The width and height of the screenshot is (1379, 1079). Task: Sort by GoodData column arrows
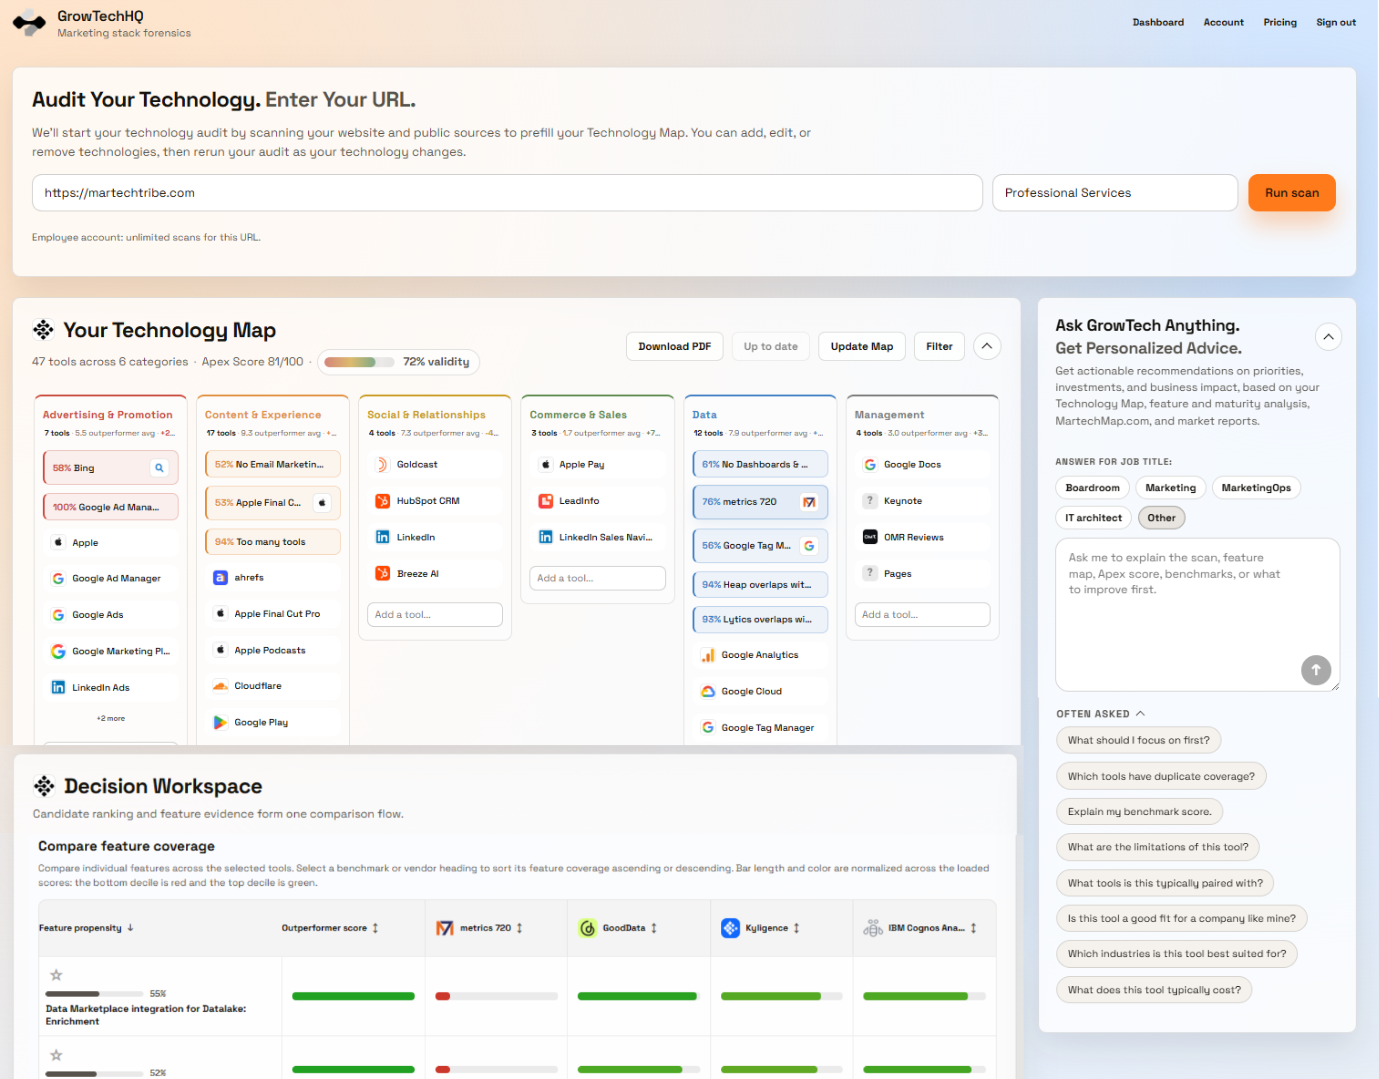point(654,928)
